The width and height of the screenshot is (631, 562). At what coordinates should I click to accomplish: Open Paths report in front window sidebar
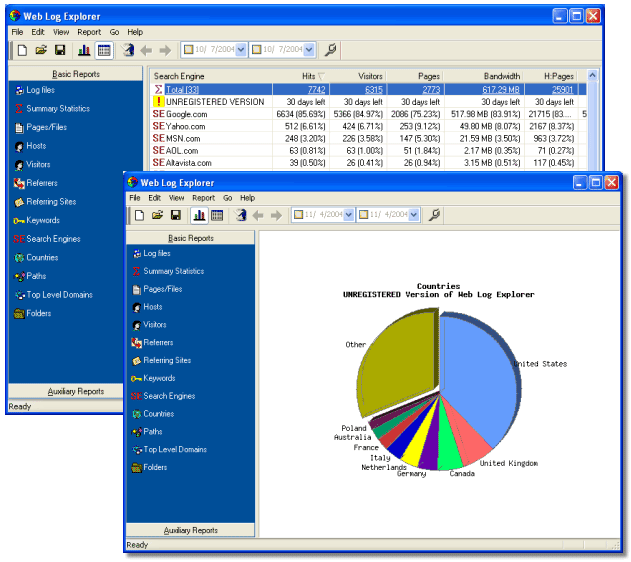pos(147,432)
